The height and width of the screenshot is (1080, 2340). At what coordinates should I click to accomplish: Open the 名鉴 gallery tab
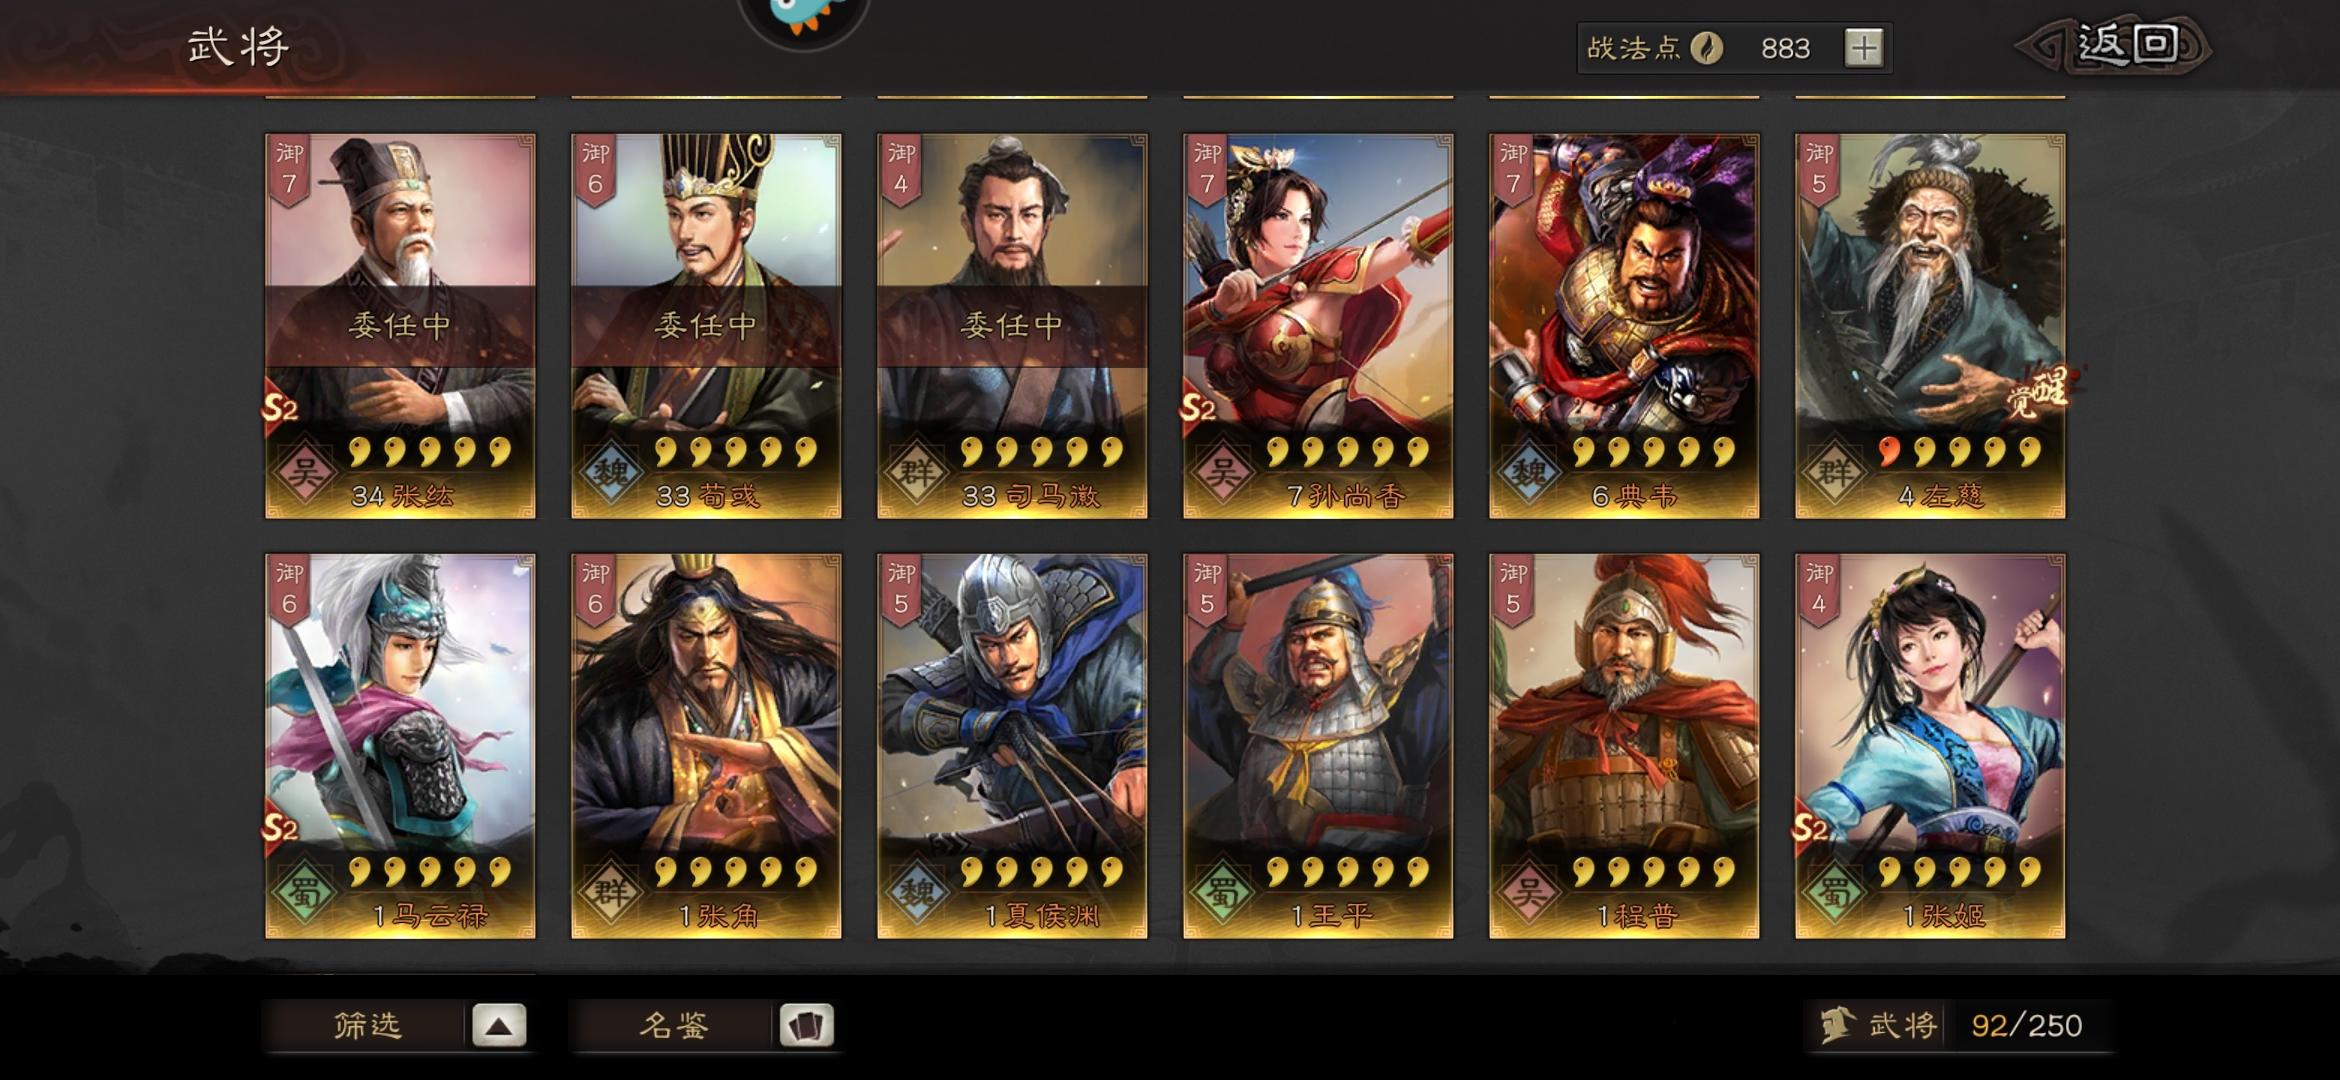[x=673, y=1026]
